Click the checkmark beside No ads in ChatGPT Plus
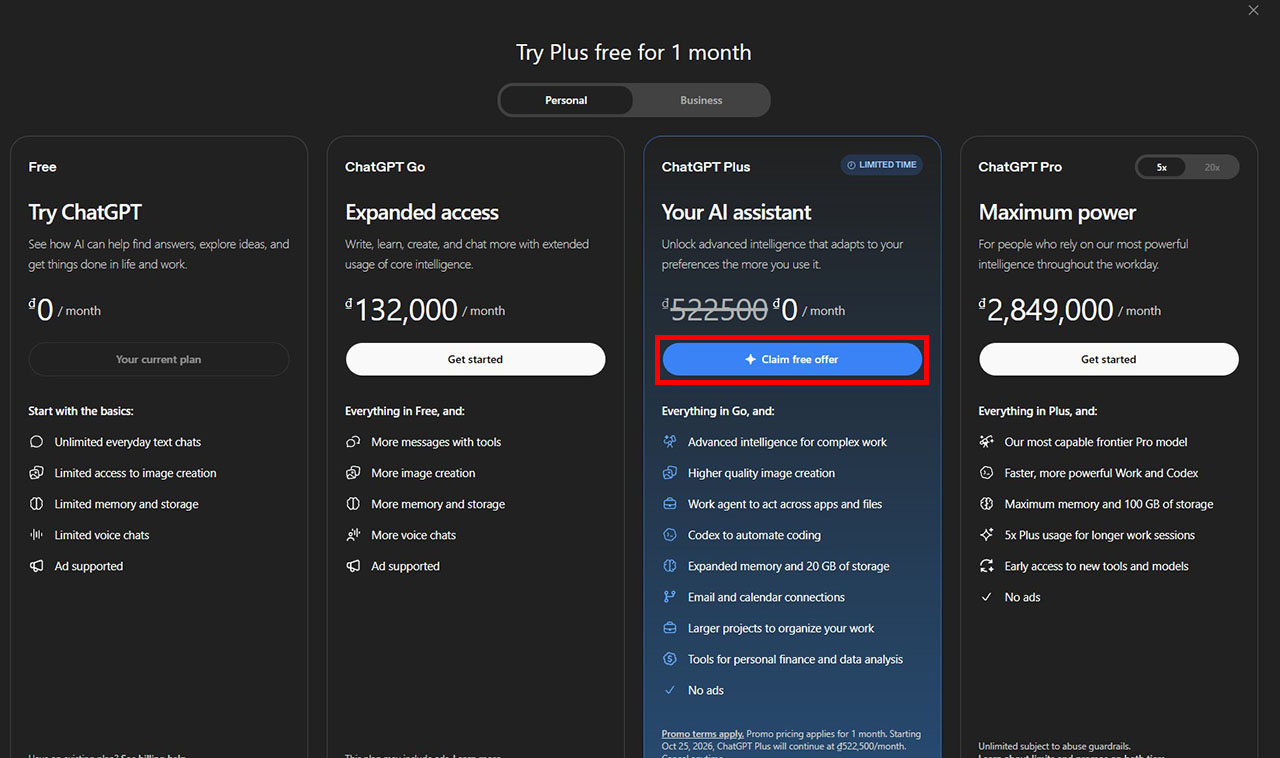The width and height of the screenshot is (1280, 758). [670, 690]
